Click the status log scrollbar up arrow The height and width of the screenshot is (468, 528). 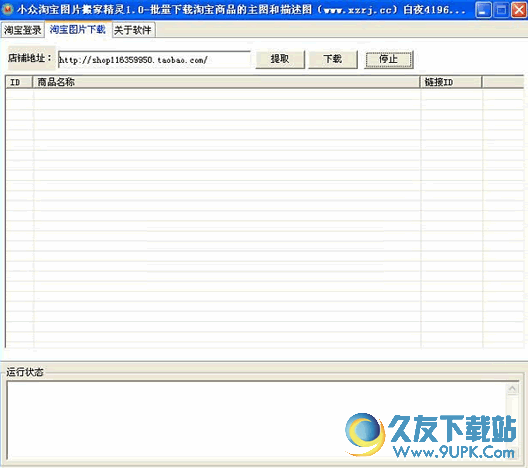[x=513, y=389]
